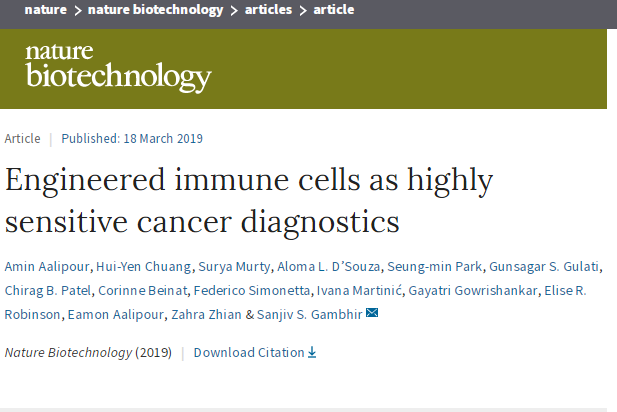Open the 'nature' breadcrumb link
The width and height of the screenshot is (617, 412).
(x=46, y=9)
